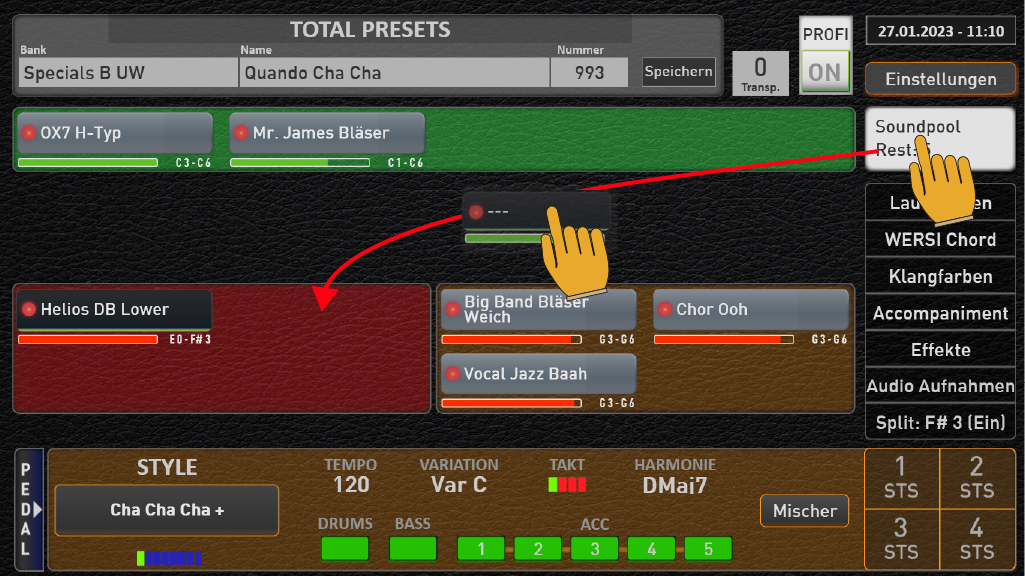This screenshot has height=576, width=1025.
Task: Click the TAKT beat indicator
Action: 567,484
